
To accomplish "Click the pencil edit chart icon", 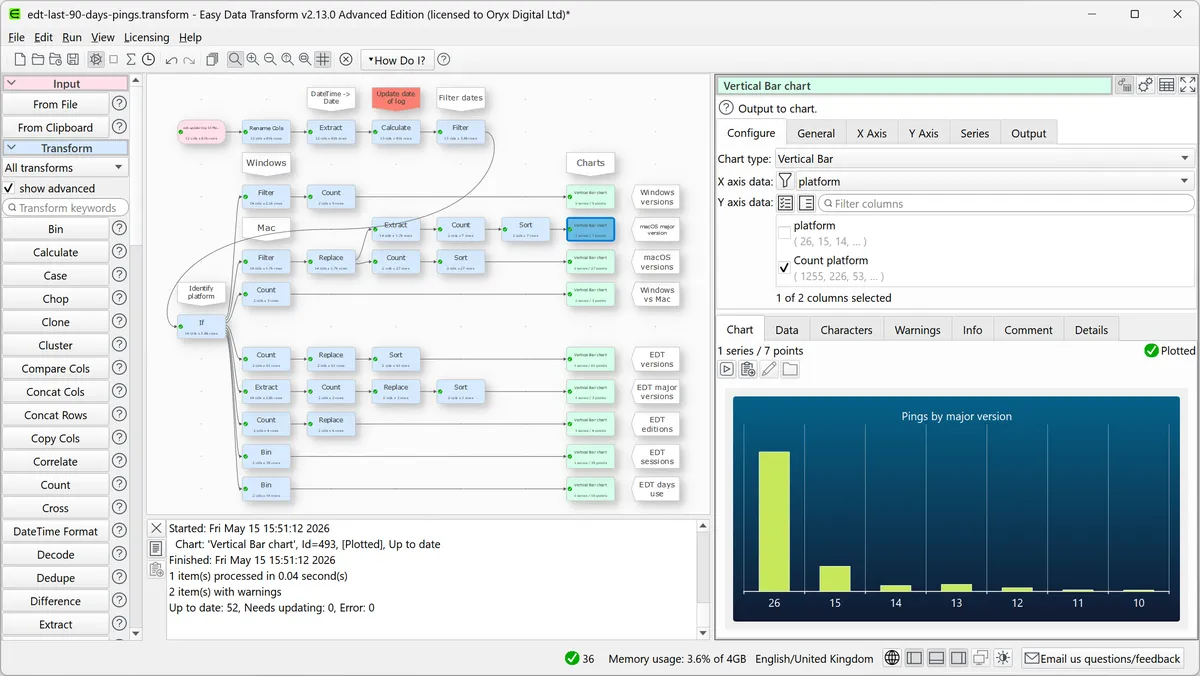I will pos(769,369).
